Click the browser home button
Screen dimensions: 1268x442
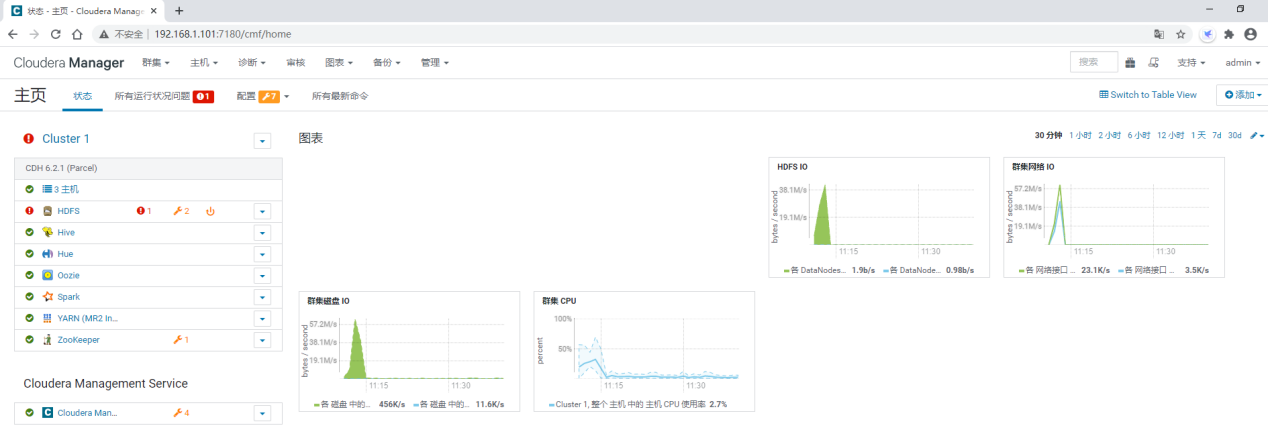coord(77,33)
